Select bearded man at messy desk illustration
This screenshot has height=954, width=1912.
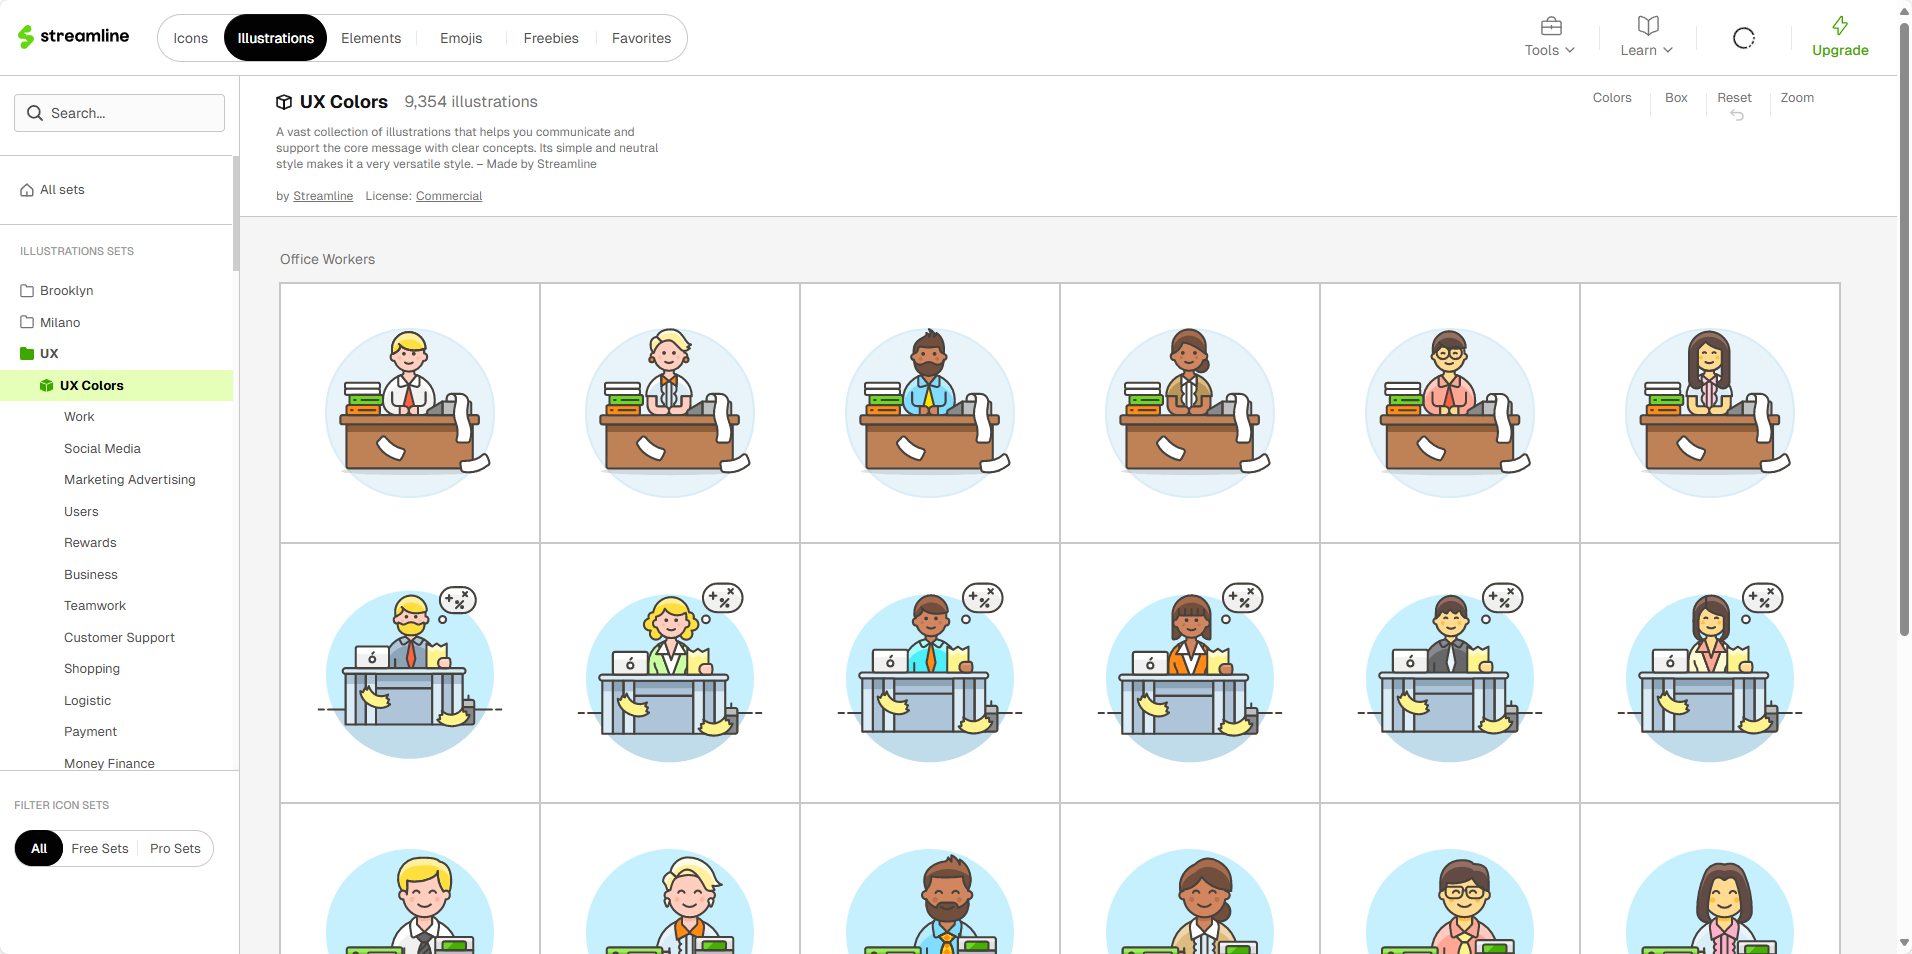[930, 413]
